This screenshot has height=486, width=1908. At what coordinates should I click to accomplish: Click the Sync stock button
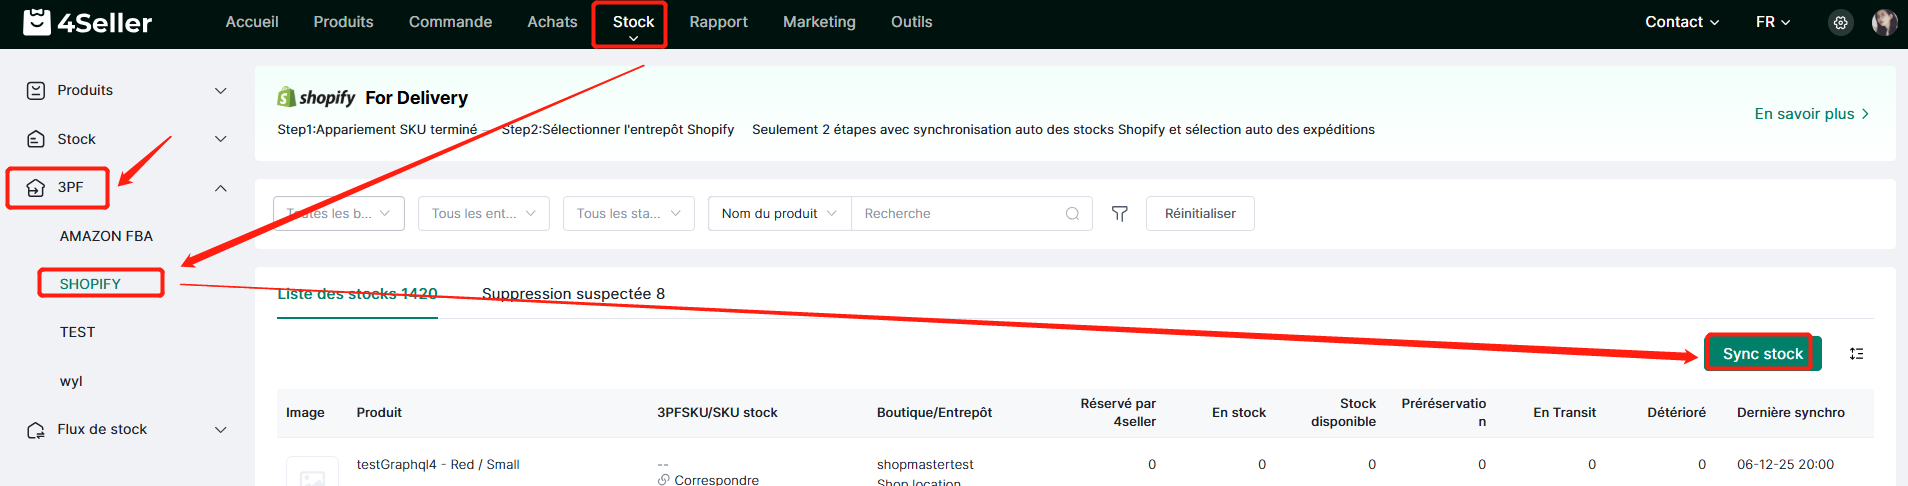click(x=1763, y=354)
